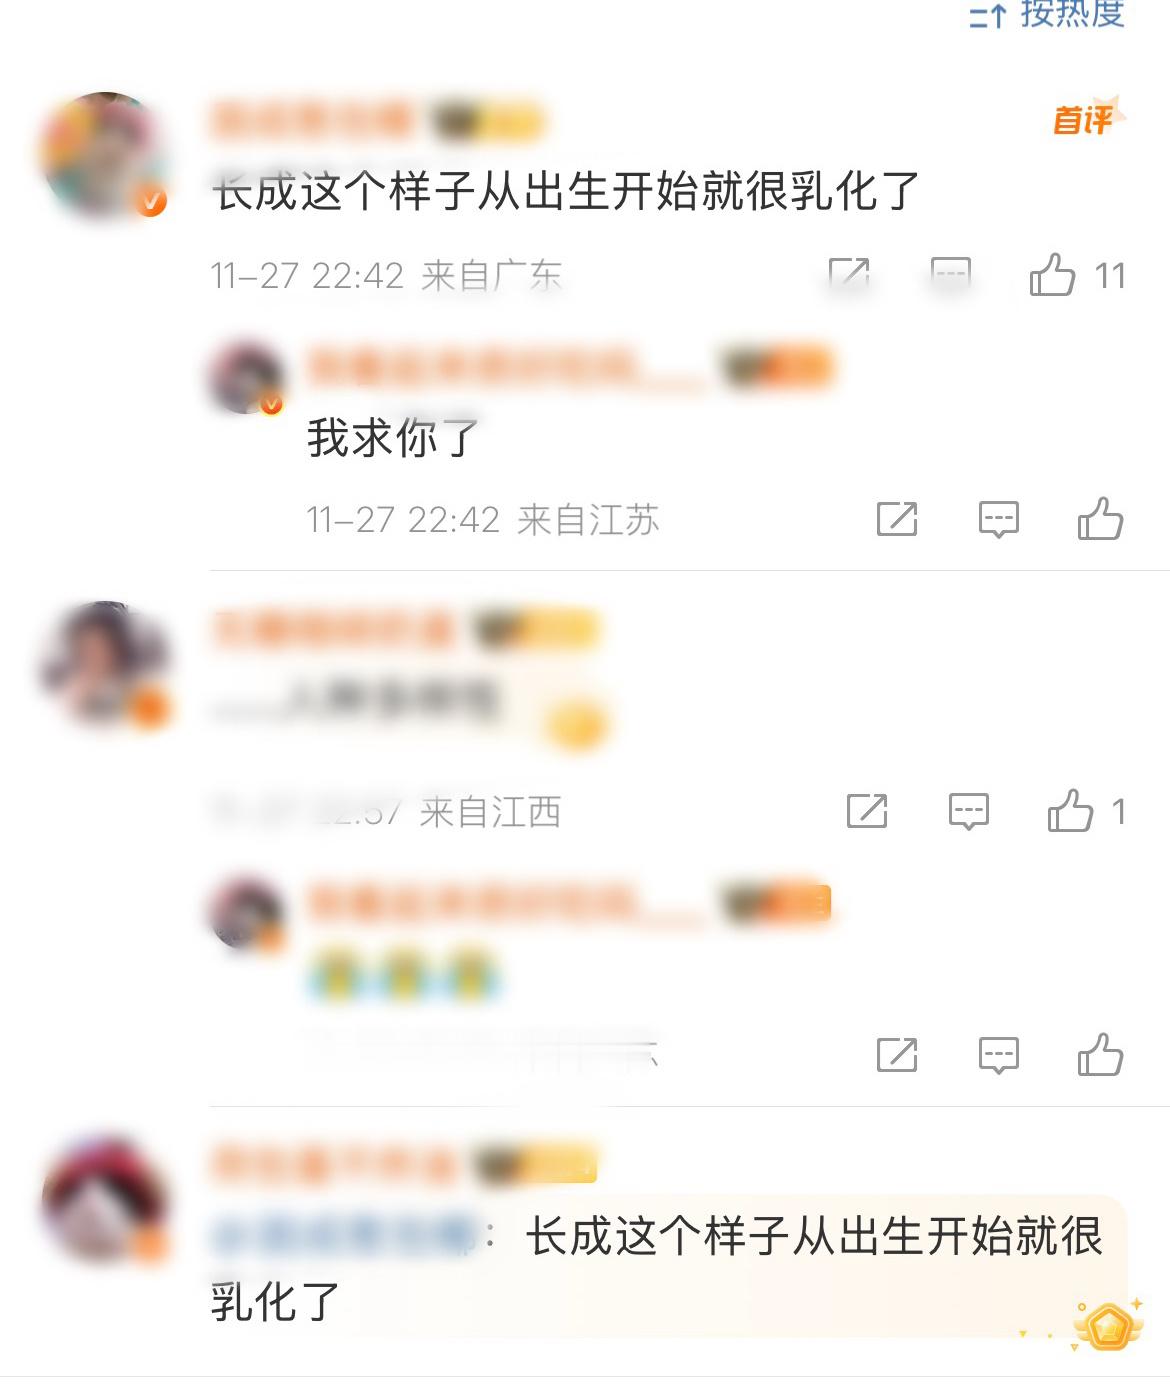1170x1388 pixels.
Task: Open username of the first commenter
Action: click(x=312, y=121)
